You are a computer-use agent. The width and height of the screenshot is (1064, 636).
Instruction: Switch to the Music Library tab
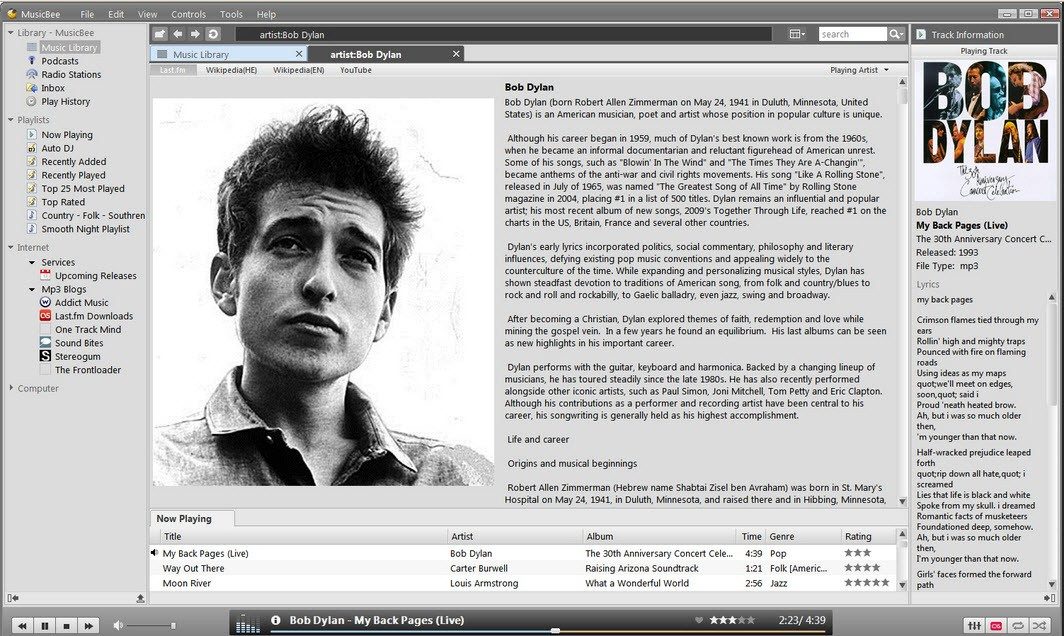click(229, 54)
